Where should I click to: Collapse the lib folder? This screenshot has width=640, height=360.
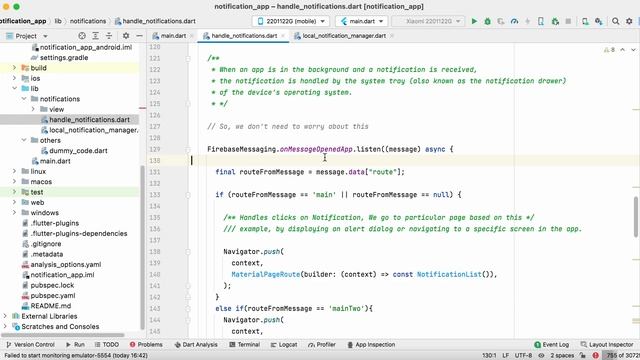point(14,88)
